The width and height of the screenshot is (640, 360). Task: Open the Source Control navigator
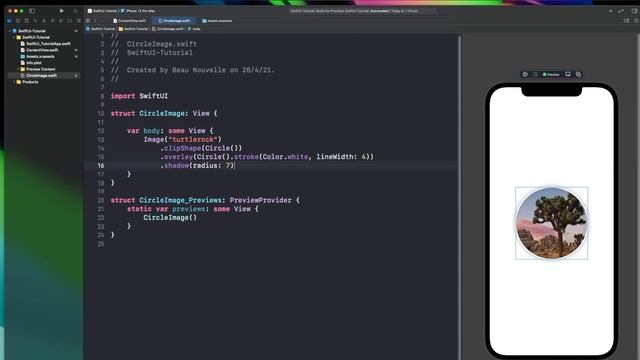(x=18, y=20)
